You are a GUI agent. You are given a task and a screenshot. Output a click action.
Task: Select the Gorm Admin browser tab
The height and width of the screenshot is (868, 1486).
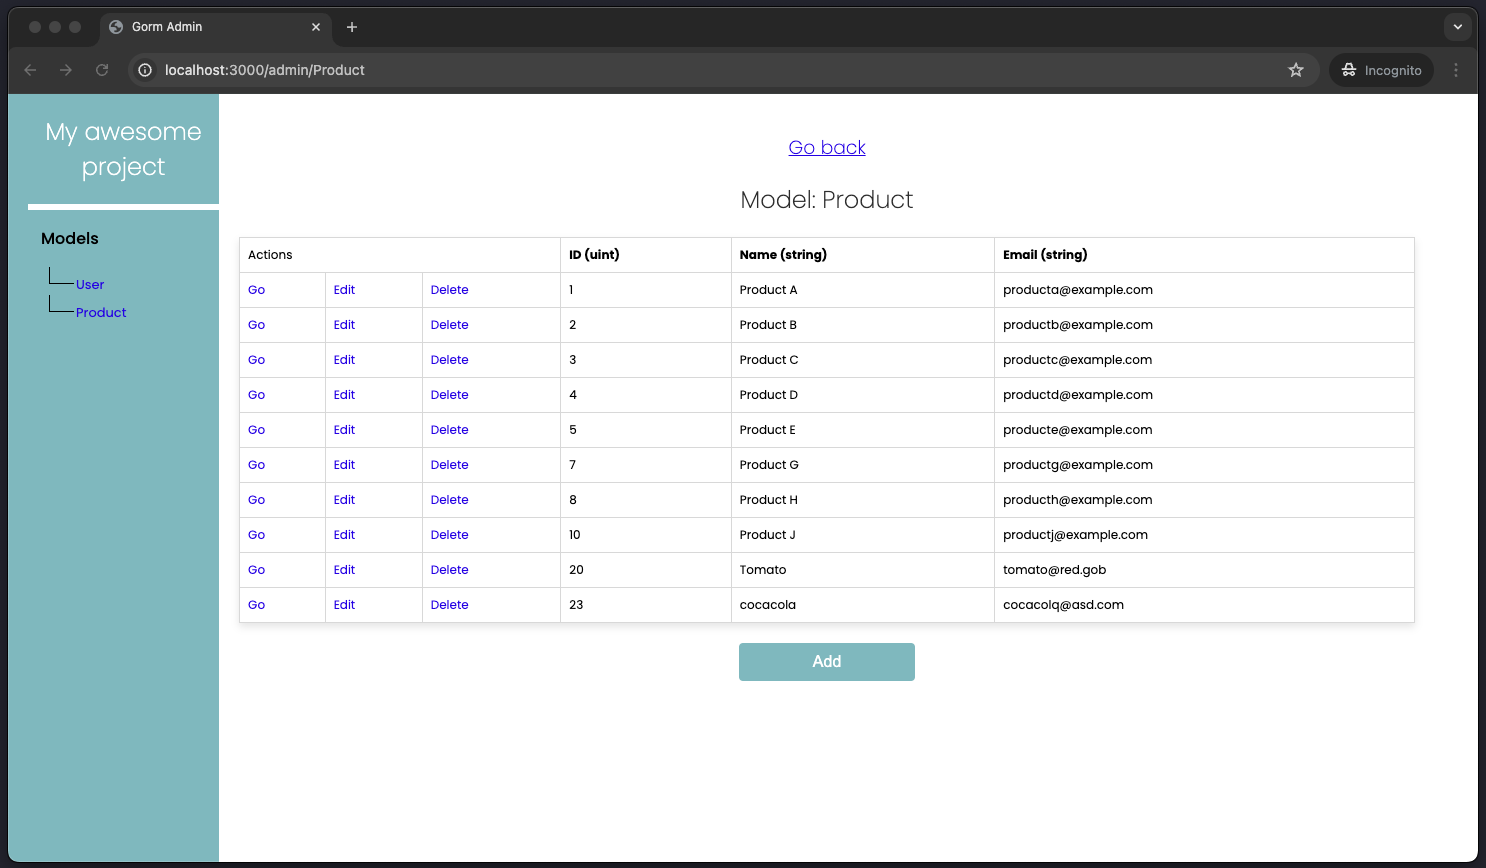point(215,27)
